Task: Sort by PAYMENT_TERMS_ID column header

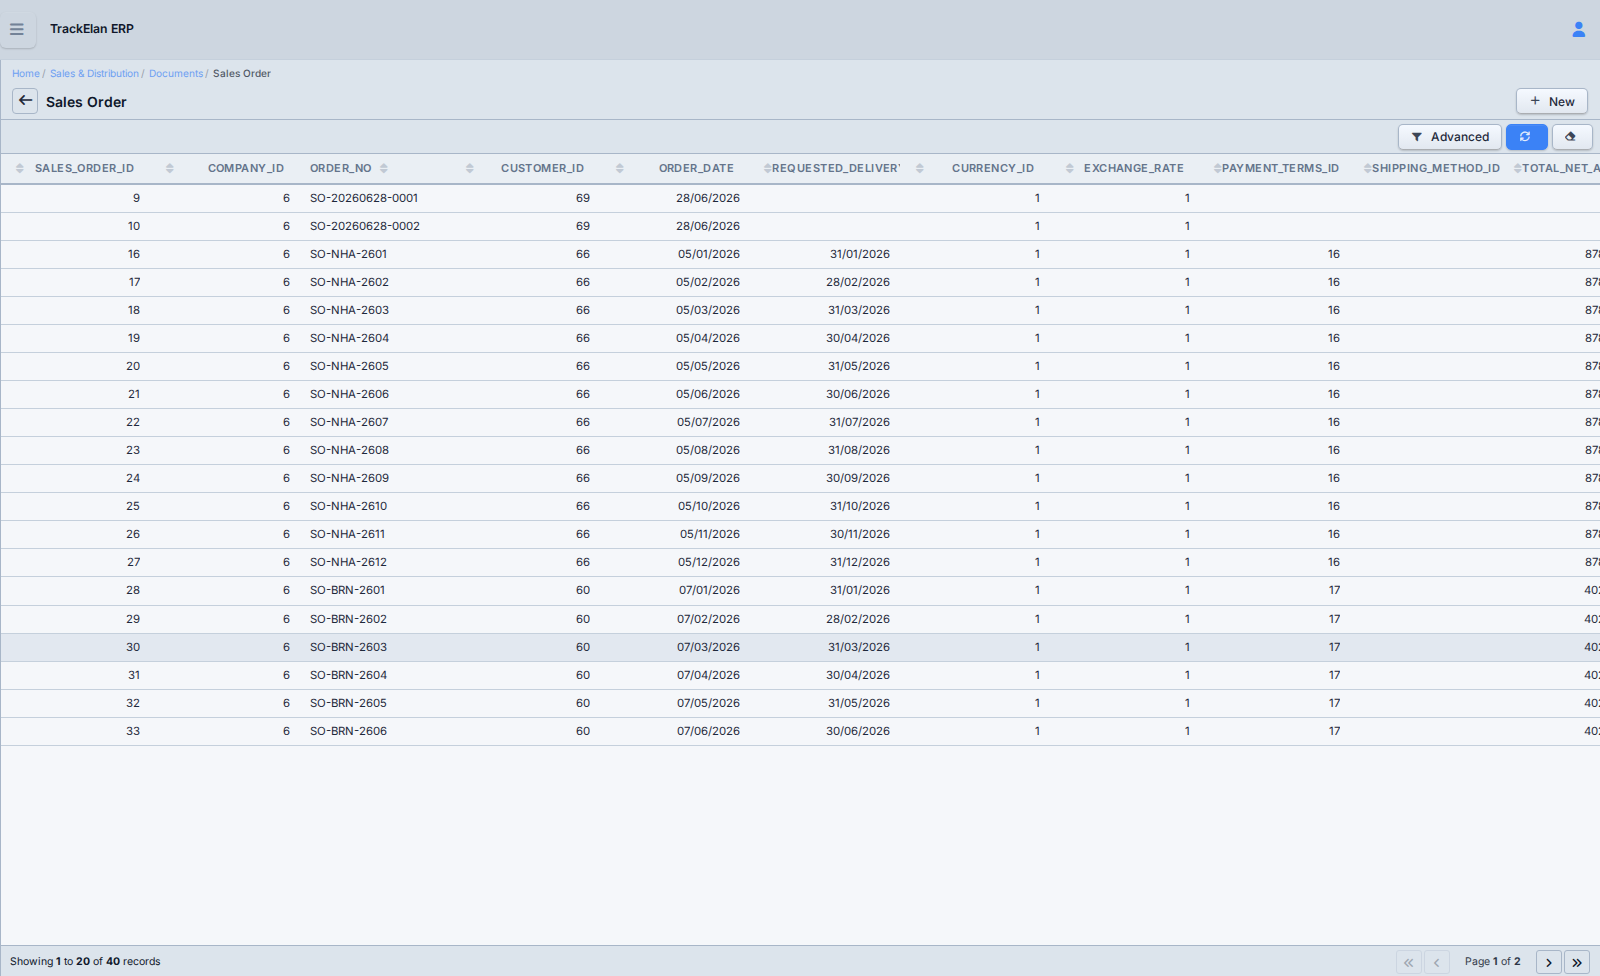Action: [1280, 168]
